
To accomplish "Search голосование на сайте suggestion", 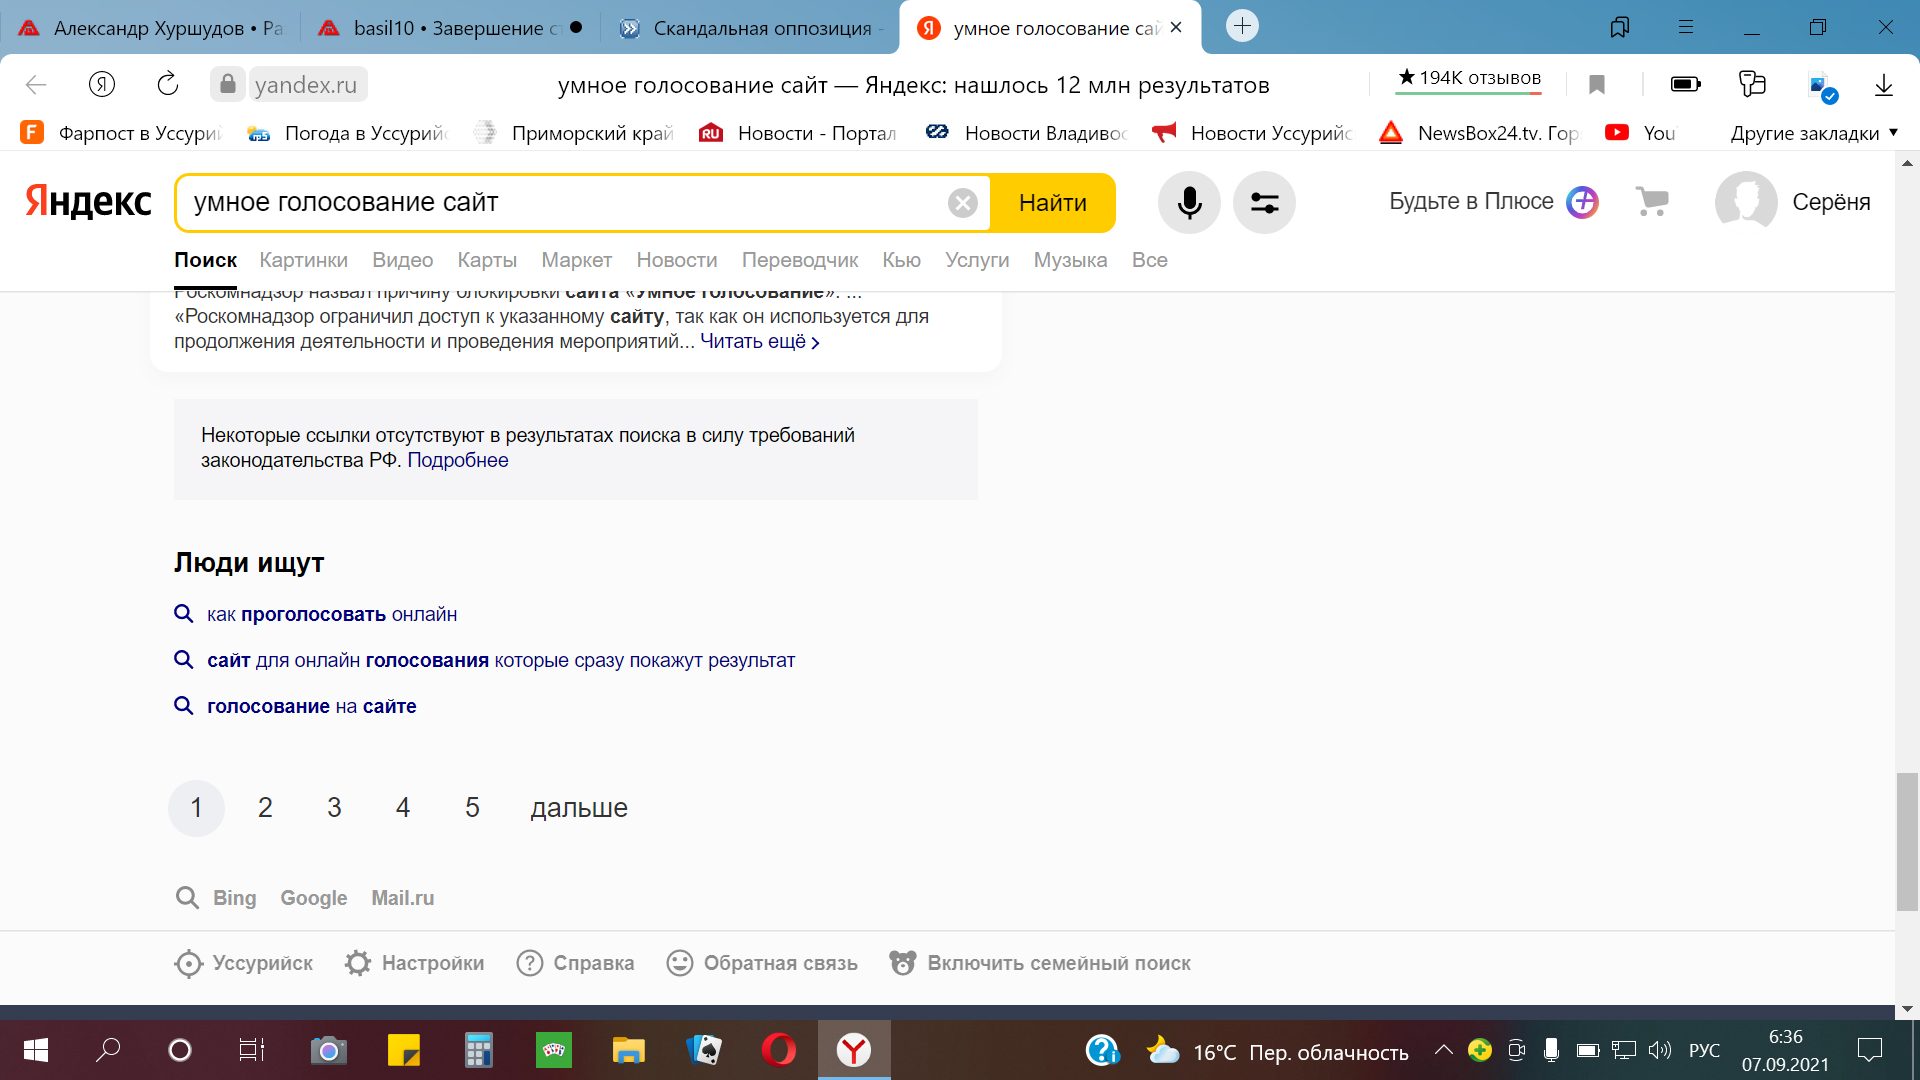I will 311,707.
